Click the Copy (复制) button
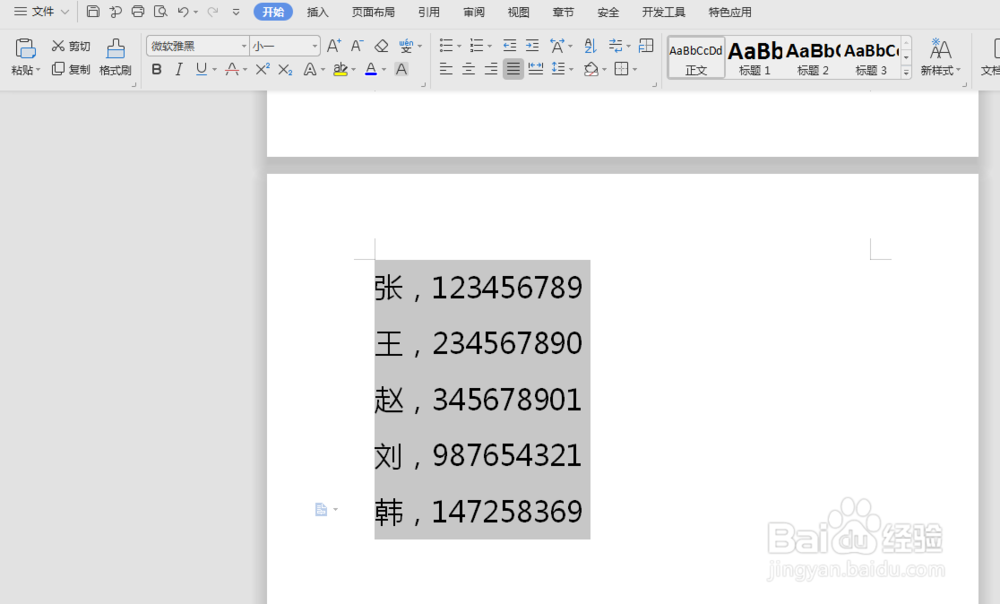Screen dimensions: 1000x604 point(71,69)
